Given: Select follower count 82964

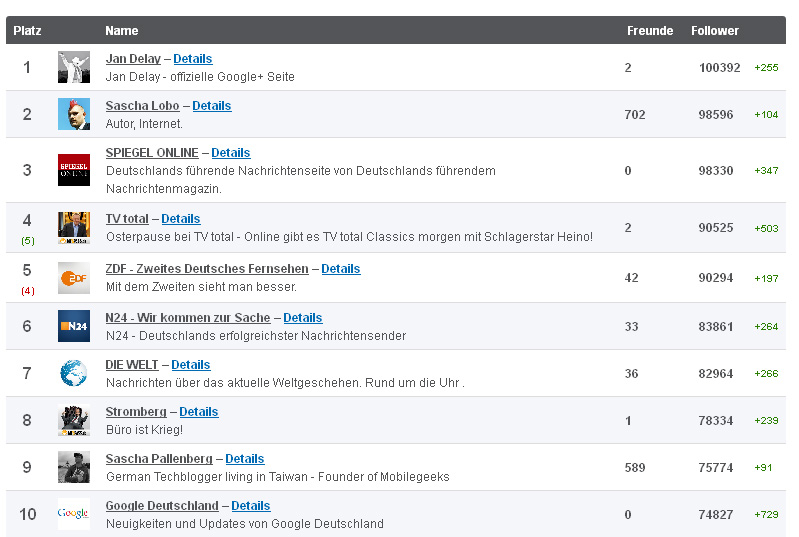Looking at the screenshot, I should [716, 373].
